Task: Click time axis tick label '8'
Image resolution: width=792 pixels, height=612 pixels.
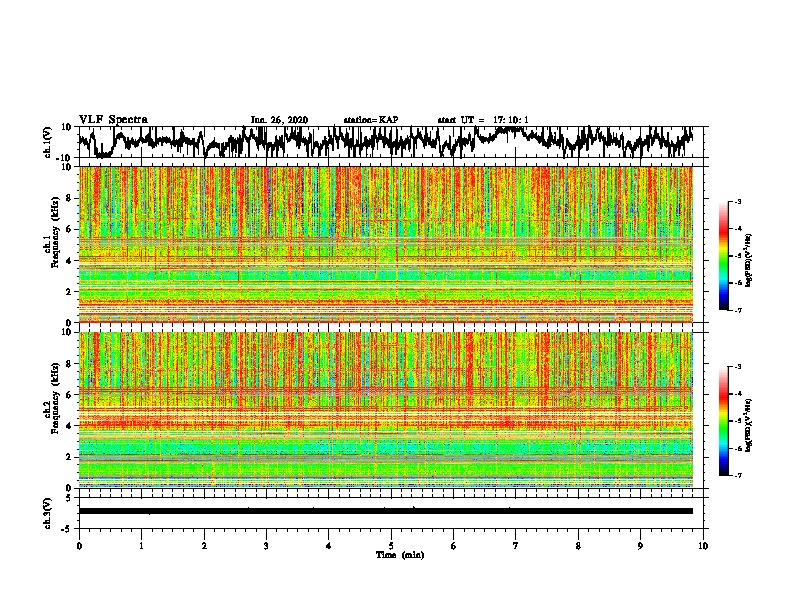Action: click(x=578, y=546)
